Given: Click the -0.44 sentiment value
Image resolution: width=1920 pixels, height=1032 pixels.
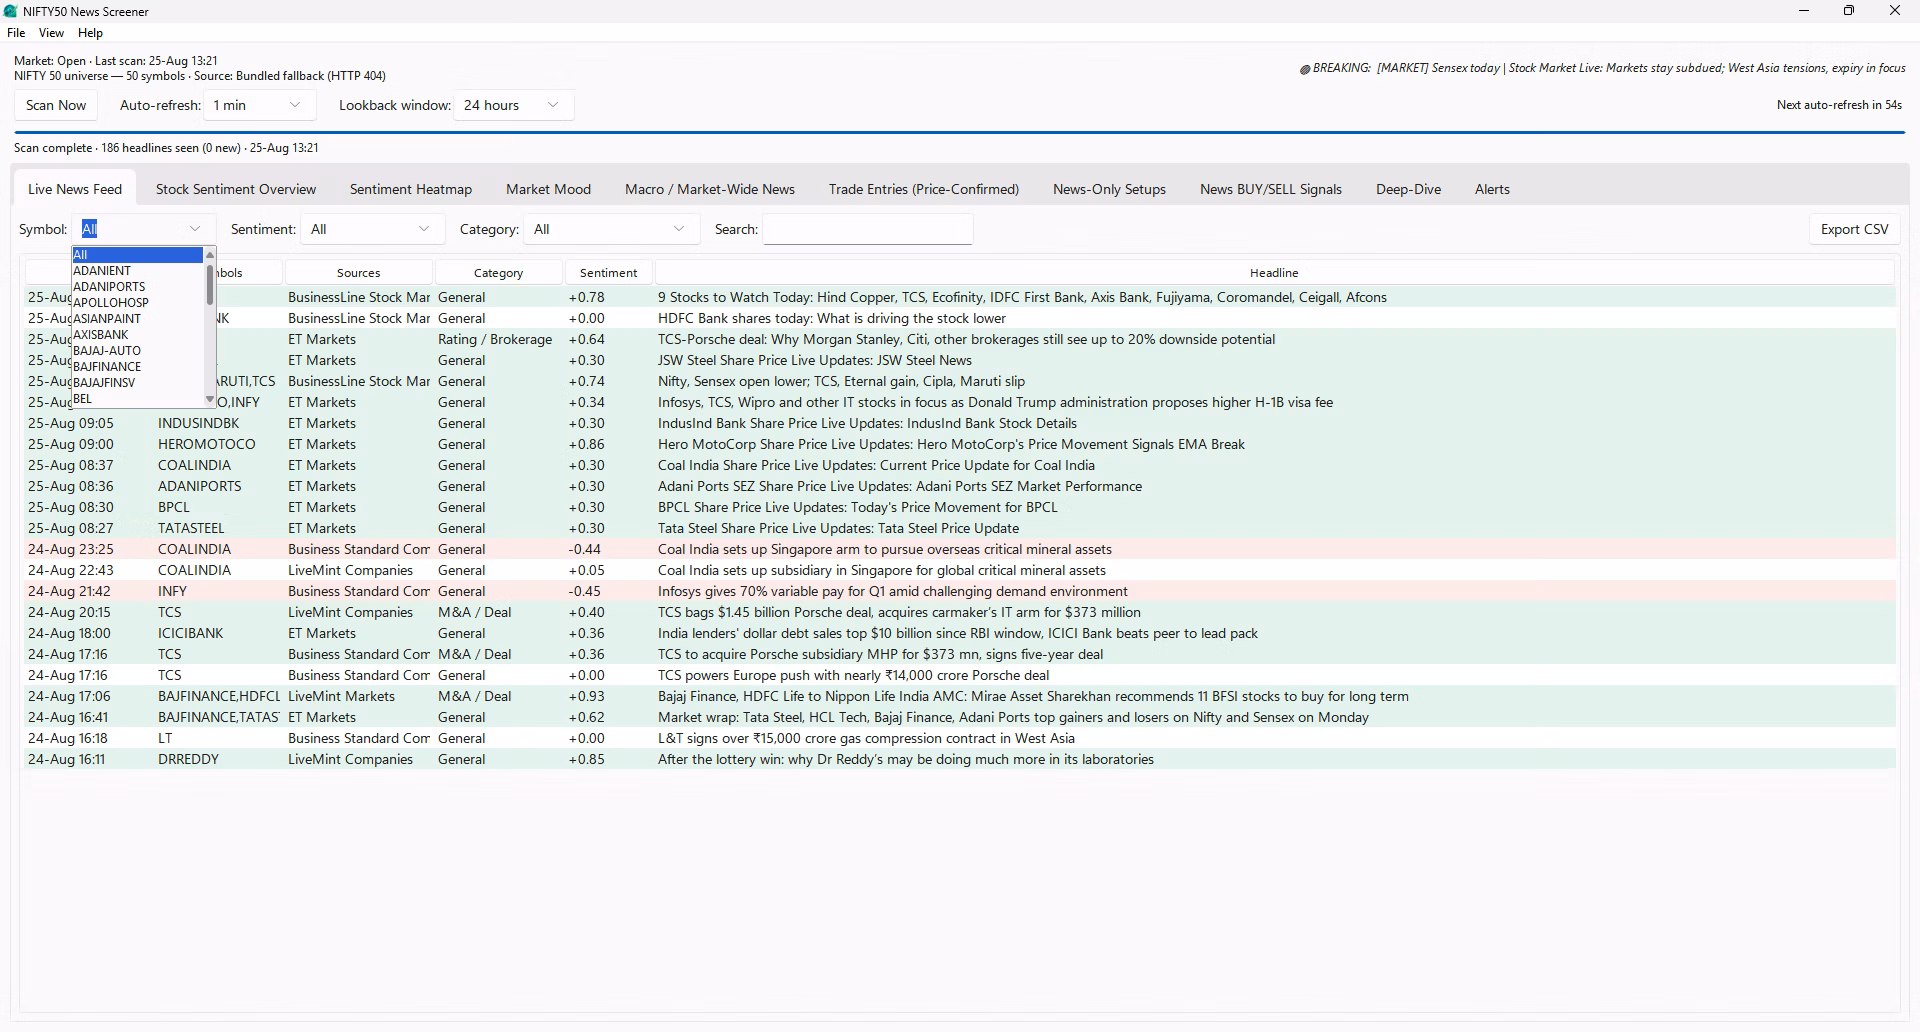Looking at the screenshot, I should 585,549.
